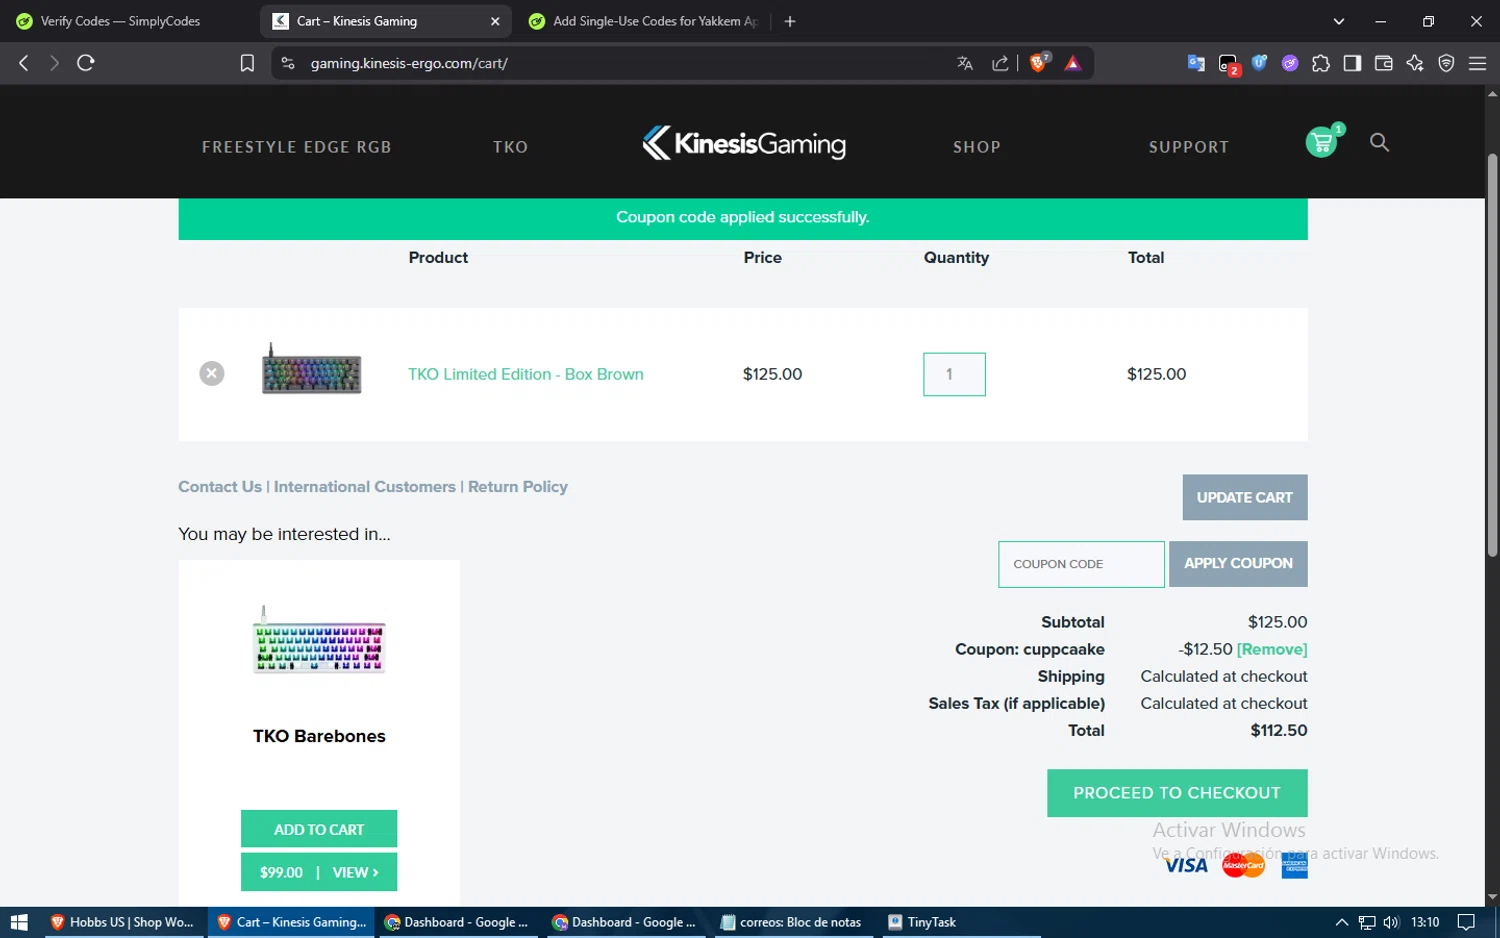
Task: Open Windows notification center icon
Action: pos(1466,922)
